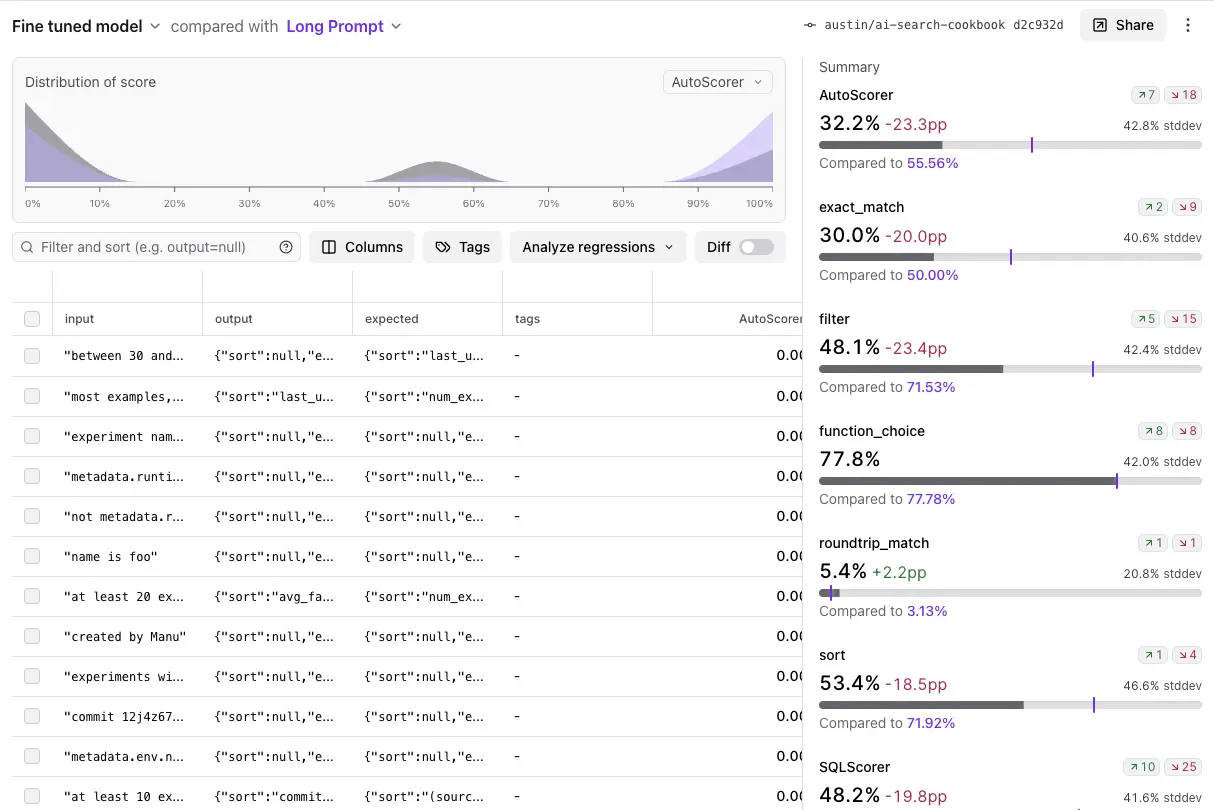Click the Share button
Viewport: 1214px width, 810px height.
click(x=1123, y=25)
